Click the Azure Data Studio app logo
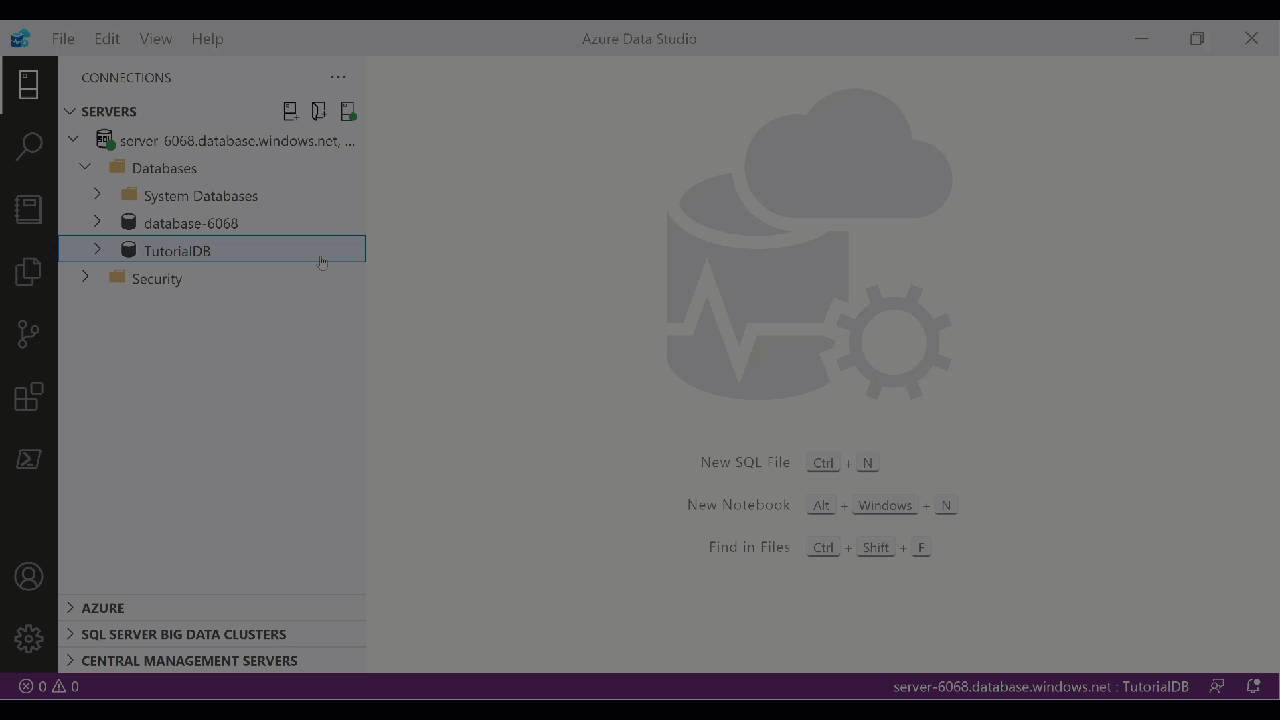The height and width of the screenshot is (720, 1280). coord(21,39)
